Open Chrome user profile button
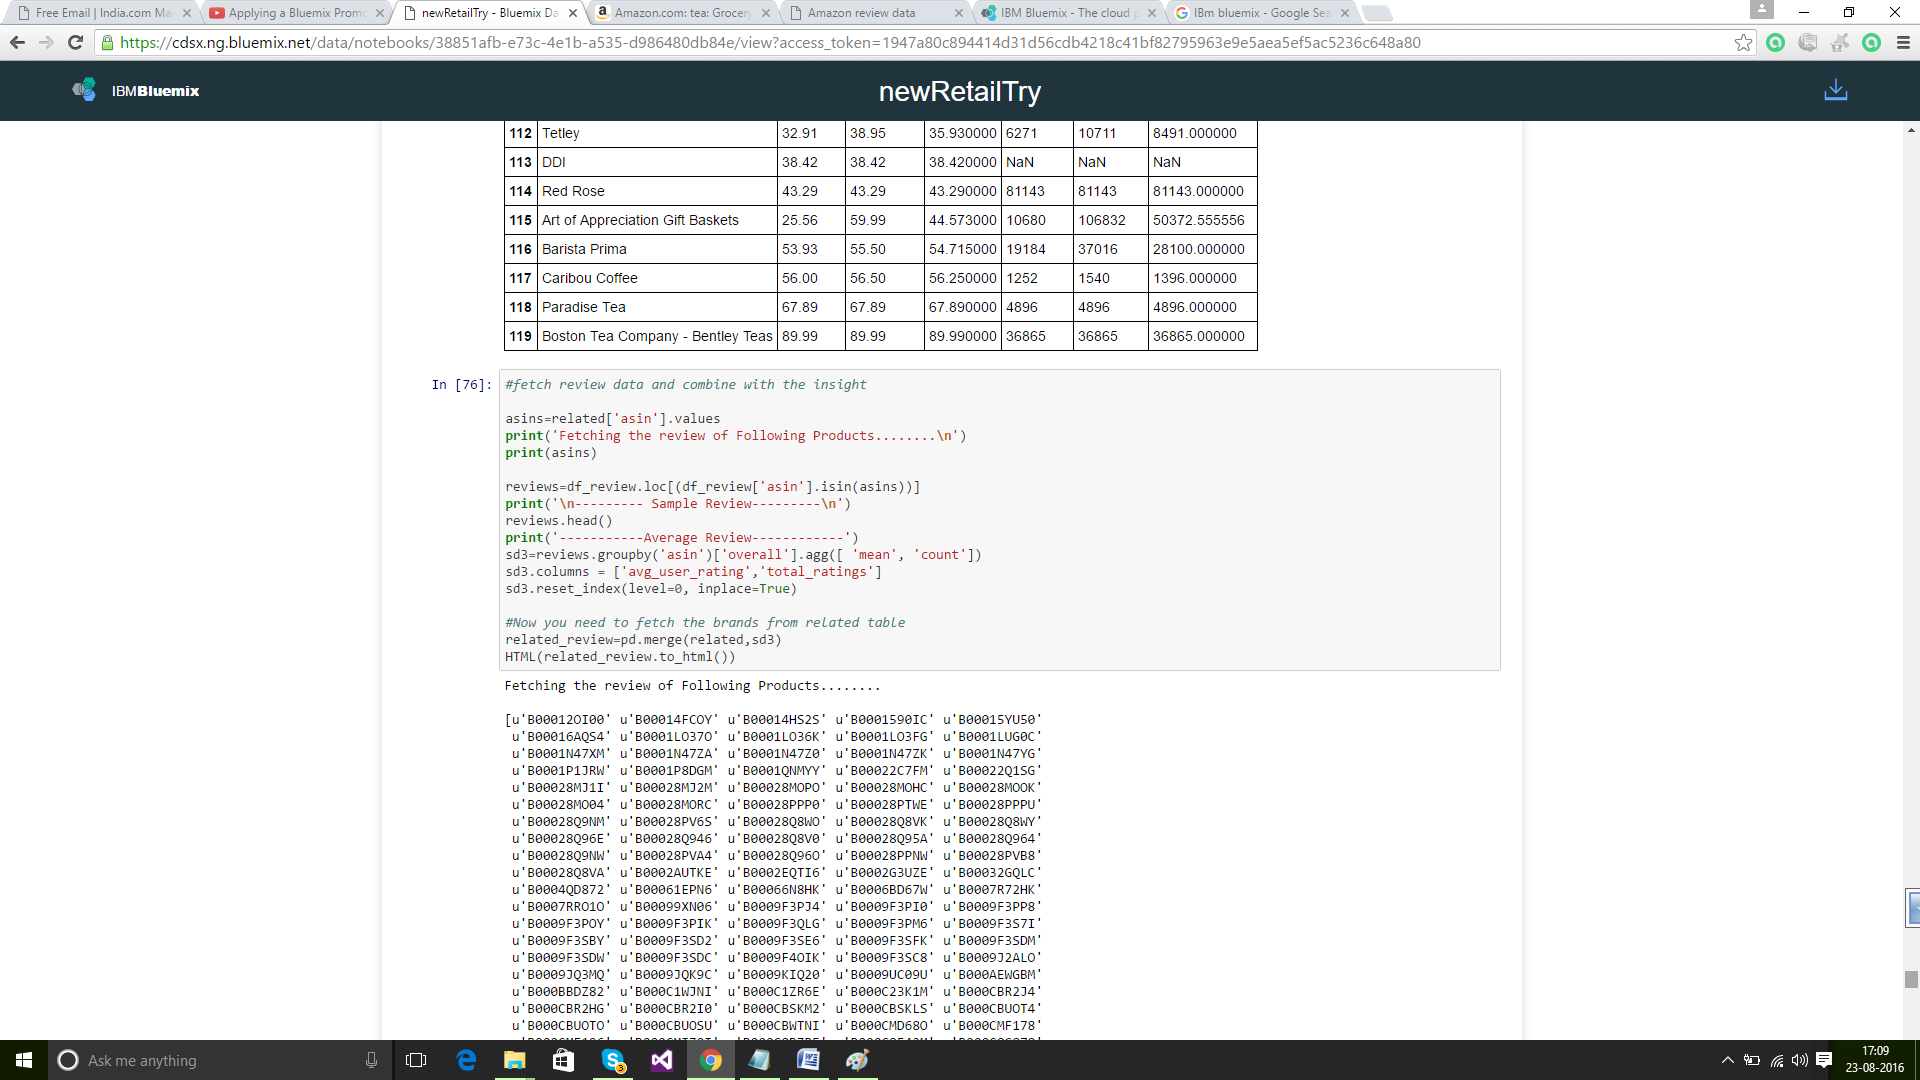This screenshot has height=1080, width=1920. pos(1761,11)
